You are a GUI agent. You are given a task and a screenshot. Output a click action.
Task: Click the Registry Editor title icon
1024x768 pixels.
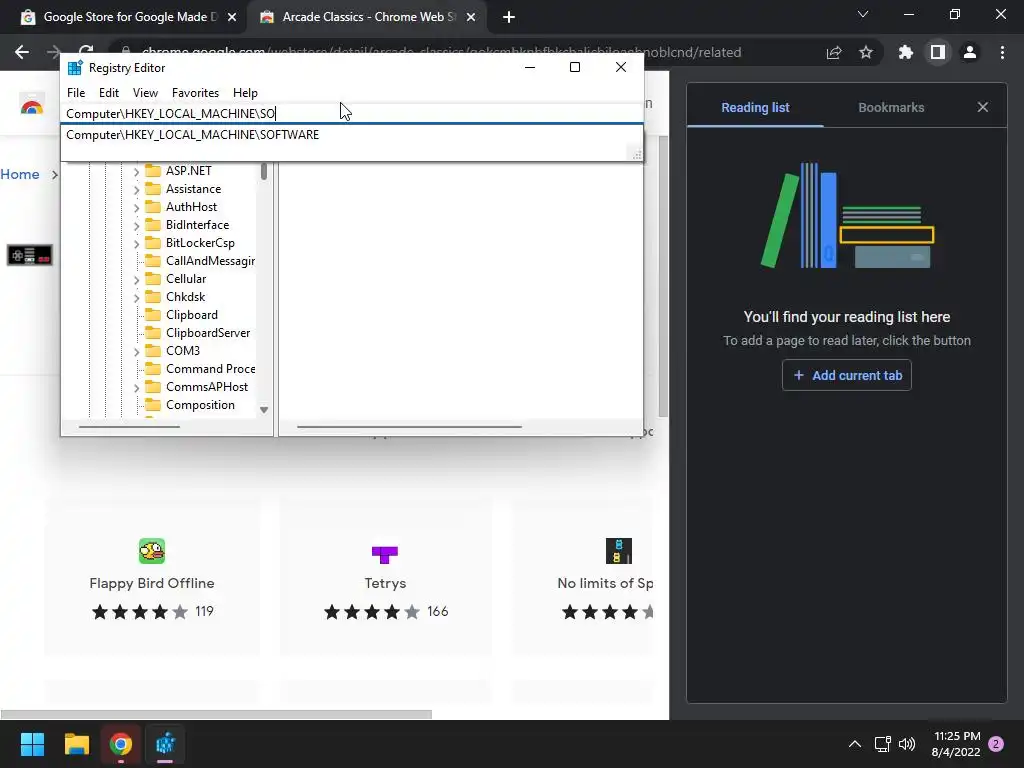[75, 68]
